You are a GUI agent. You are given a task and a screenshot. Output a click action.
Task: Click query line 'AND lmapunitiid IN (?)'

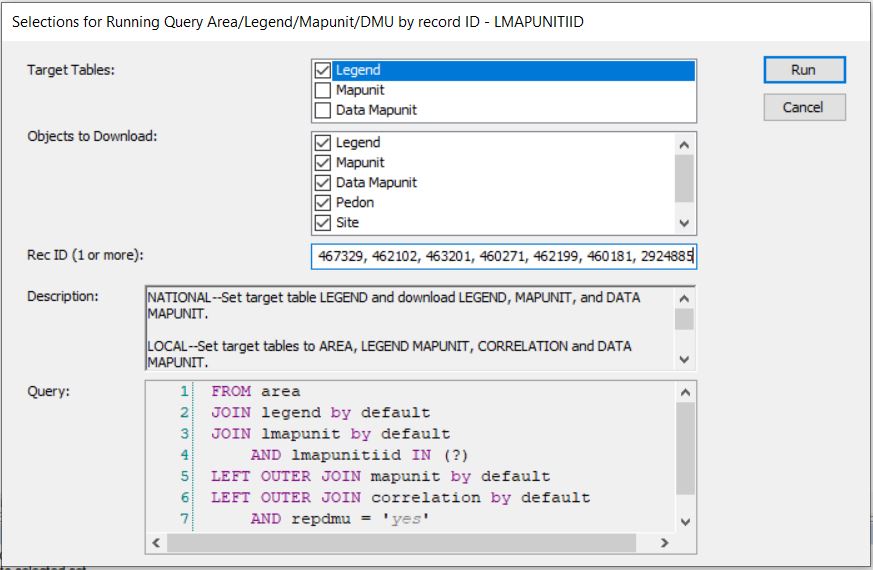(360, 455)
